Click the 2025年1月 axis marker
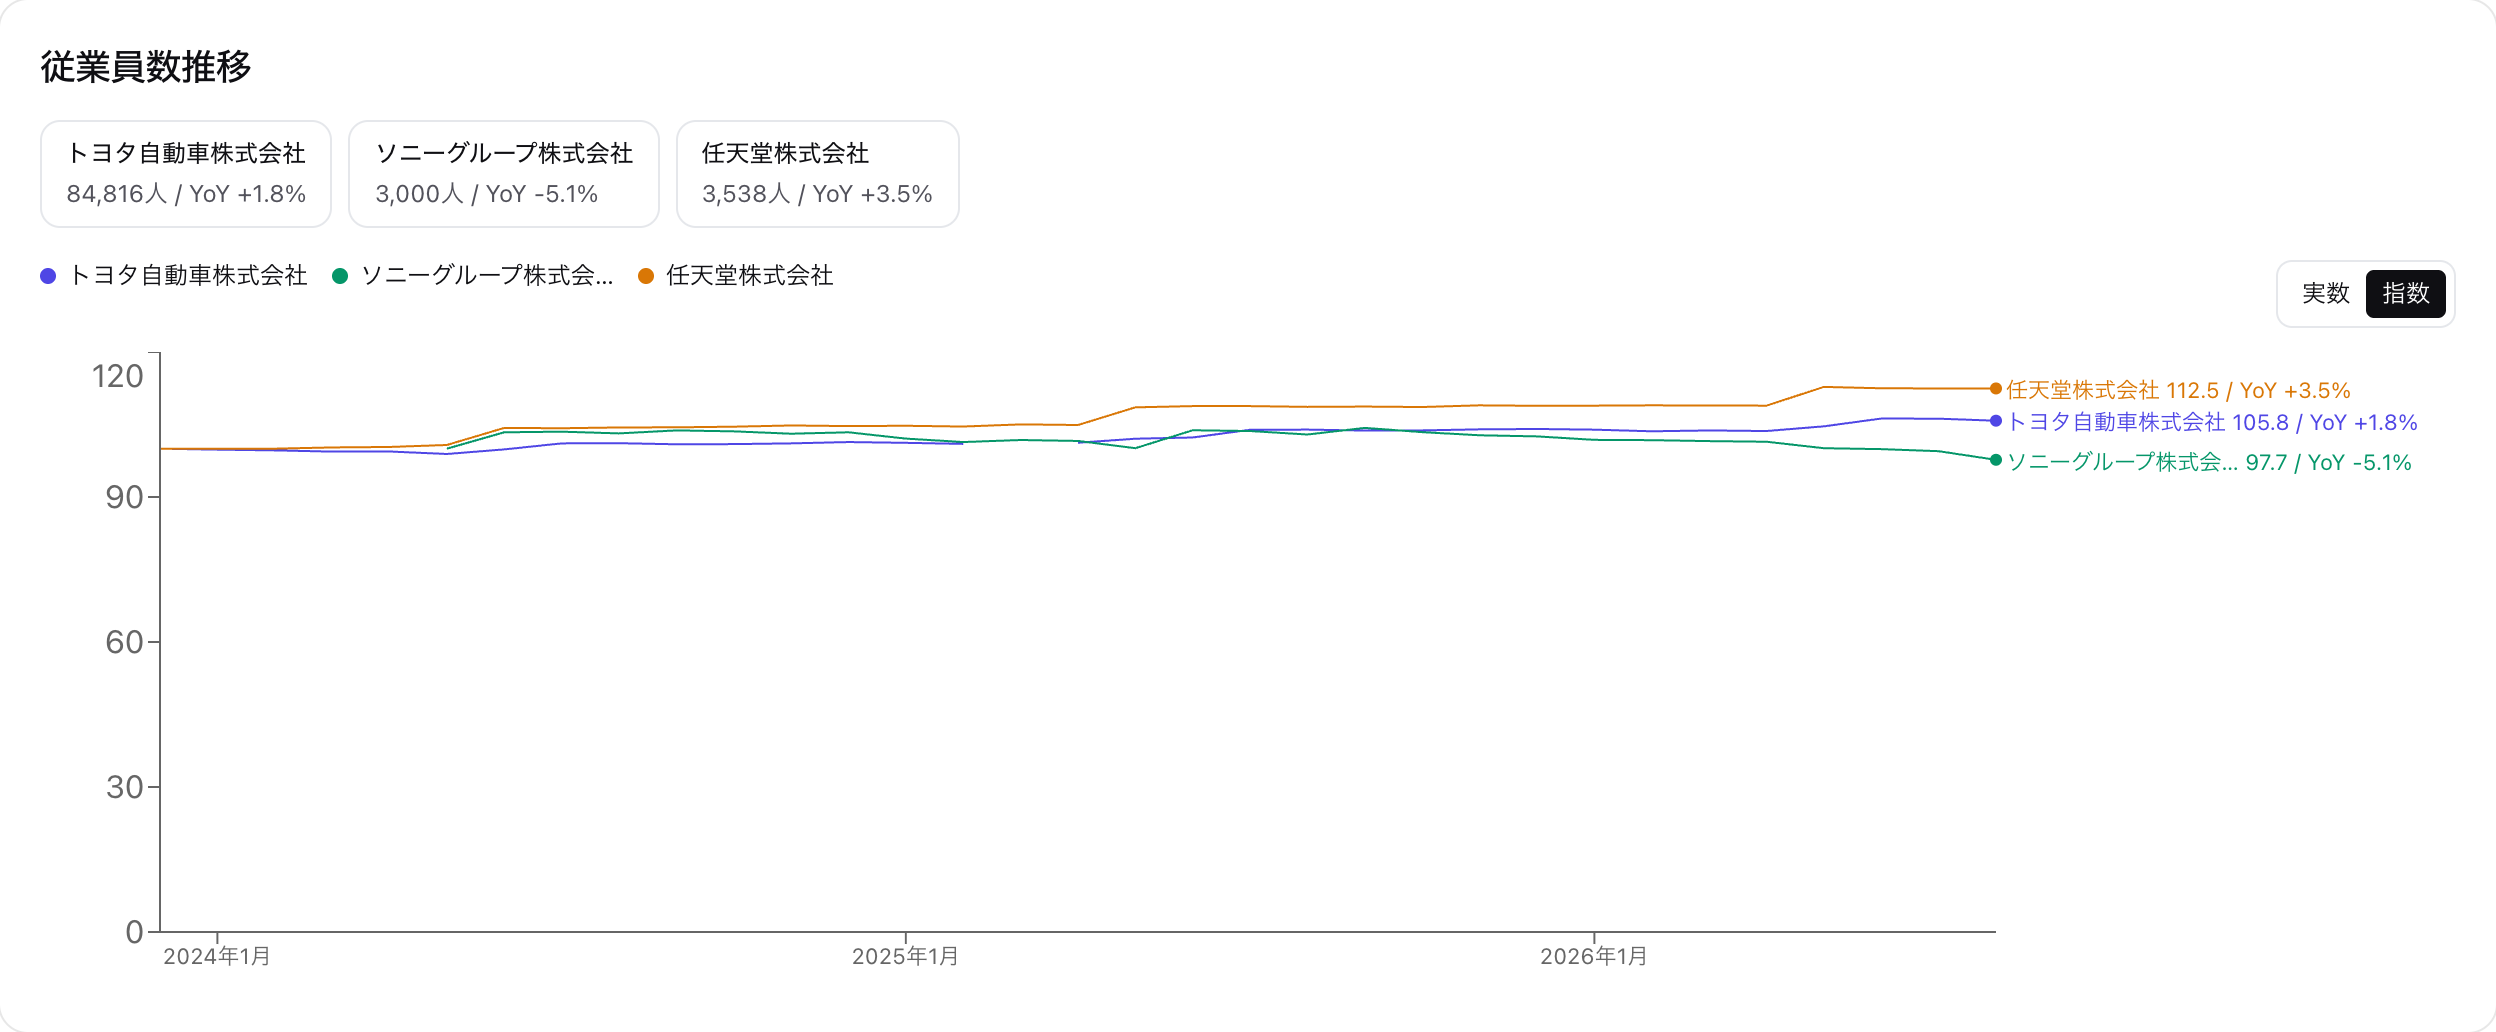The width and height of the screenshot is (2496, 1032). click(x=905, y=957)
